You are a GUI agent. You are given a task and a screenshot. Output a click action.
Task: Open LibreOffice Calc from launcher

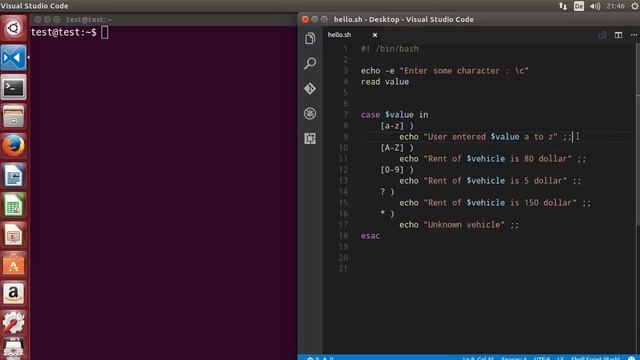pyautogui.click(x=13, y=205)
